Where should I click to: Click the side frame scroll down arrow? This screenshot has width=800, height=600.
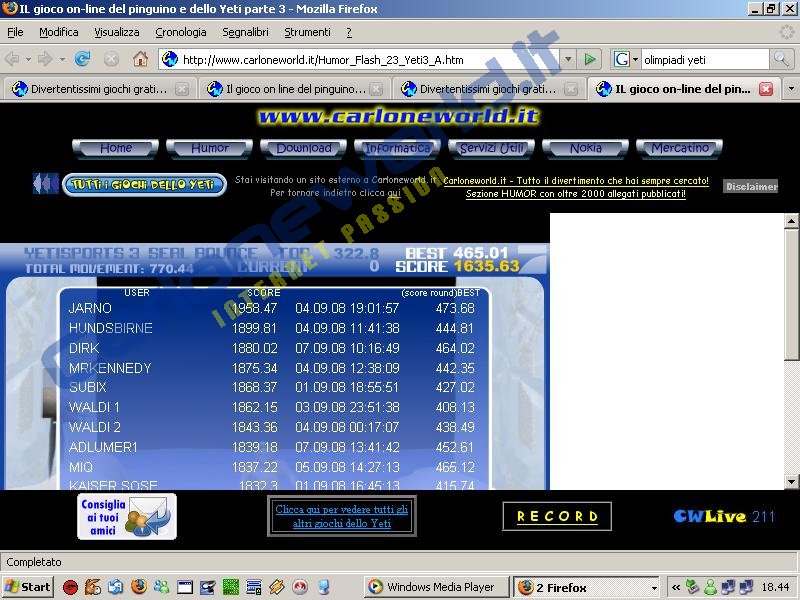(791, 482)
